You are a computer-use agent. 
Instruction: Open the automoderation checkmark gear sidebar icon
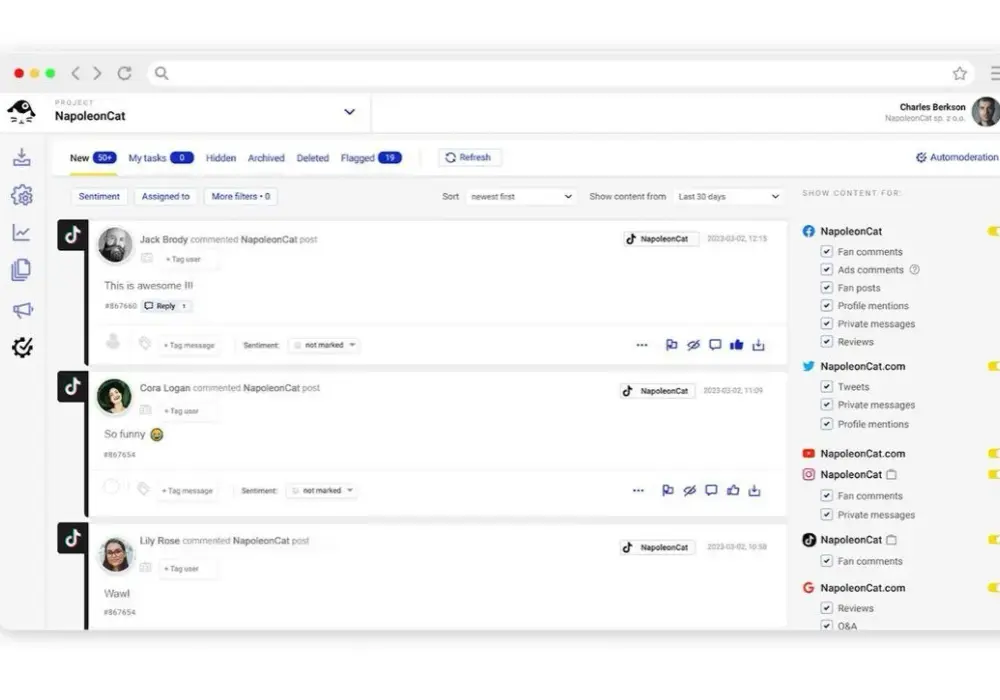(22, 347)
